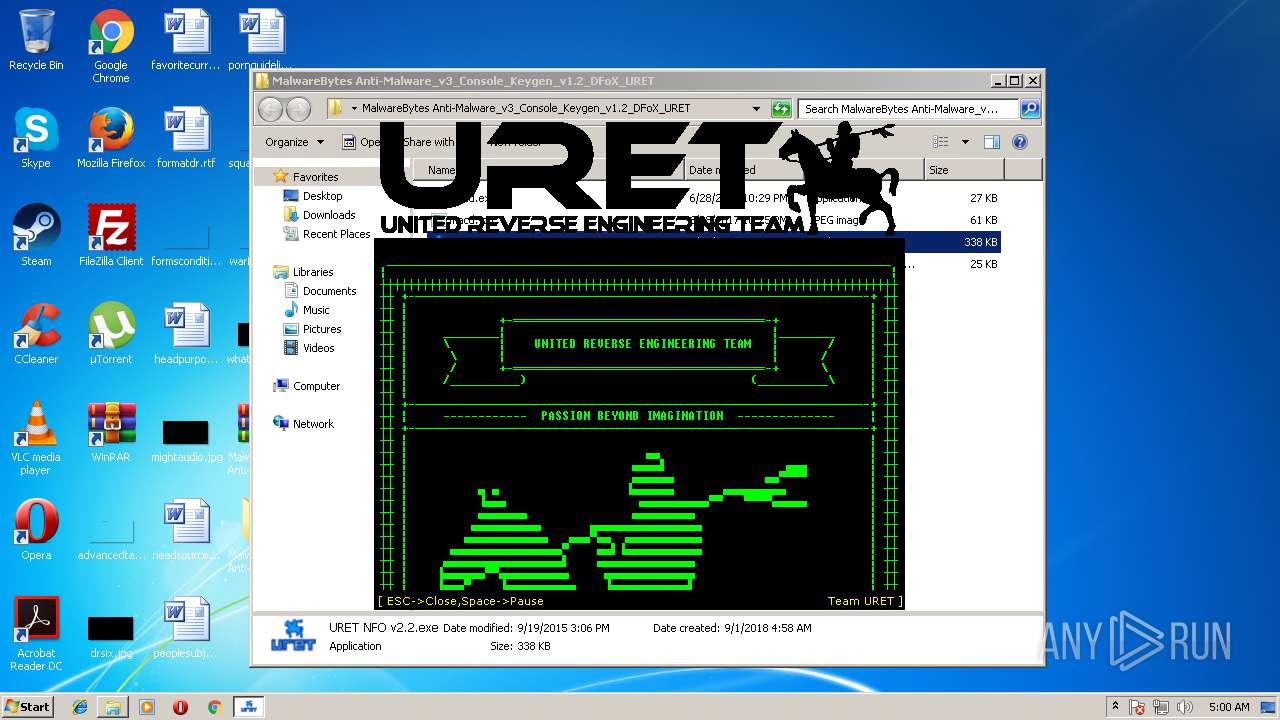Select the drsix.jpg file on the desktop
The width and height of the screenshot is (1280, 720).
[111, 638]
